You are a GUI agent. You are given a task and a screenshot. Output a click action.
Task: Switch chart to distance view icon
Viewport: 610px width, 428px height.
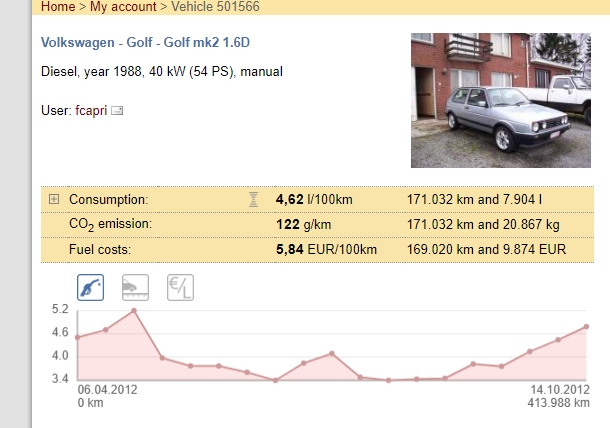[135, 288]
